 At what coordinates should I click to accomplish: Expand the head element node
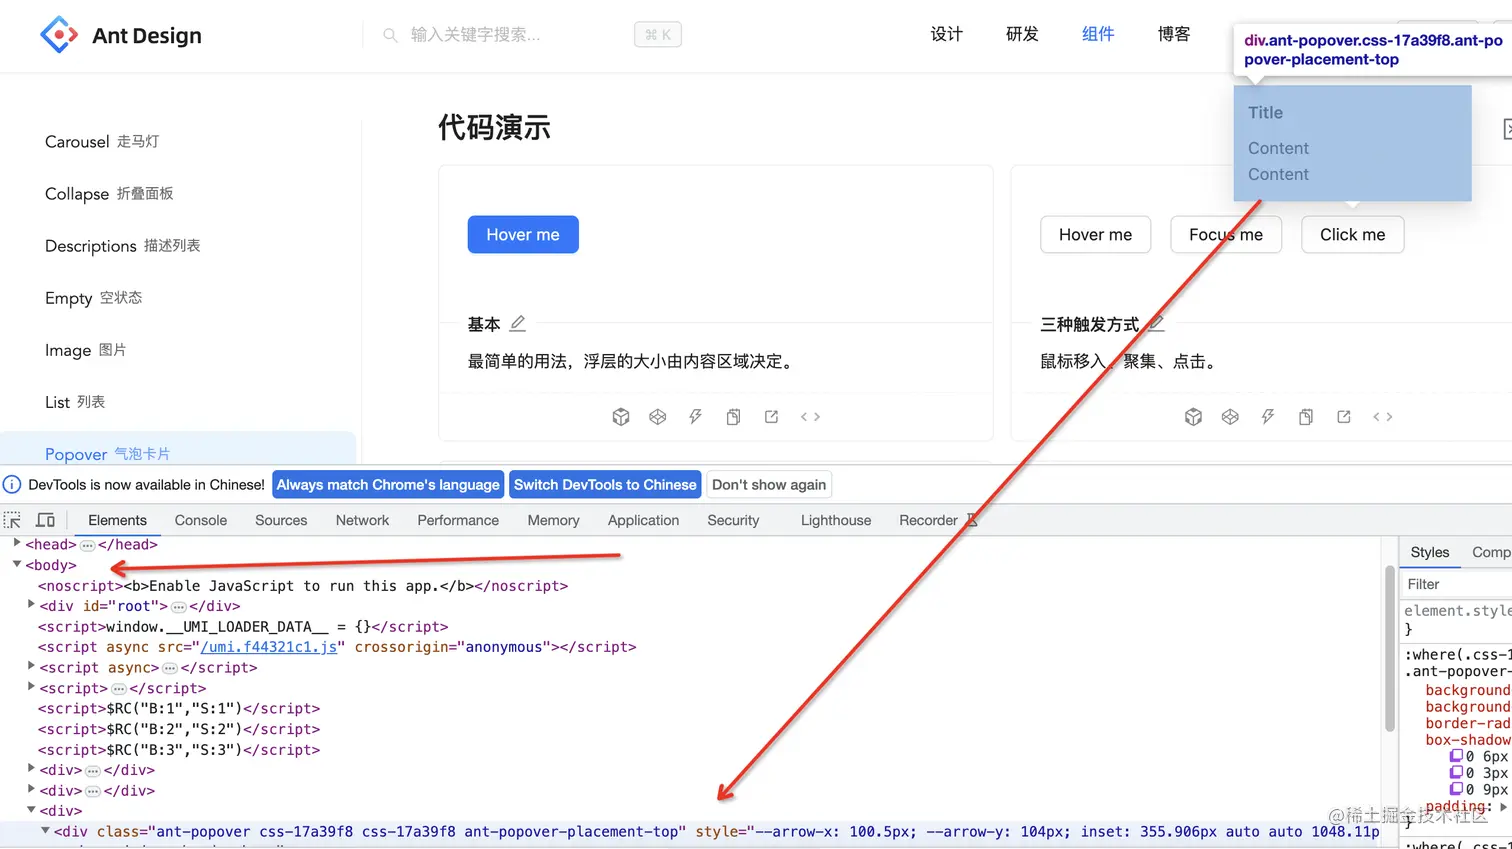click(17, 543)
